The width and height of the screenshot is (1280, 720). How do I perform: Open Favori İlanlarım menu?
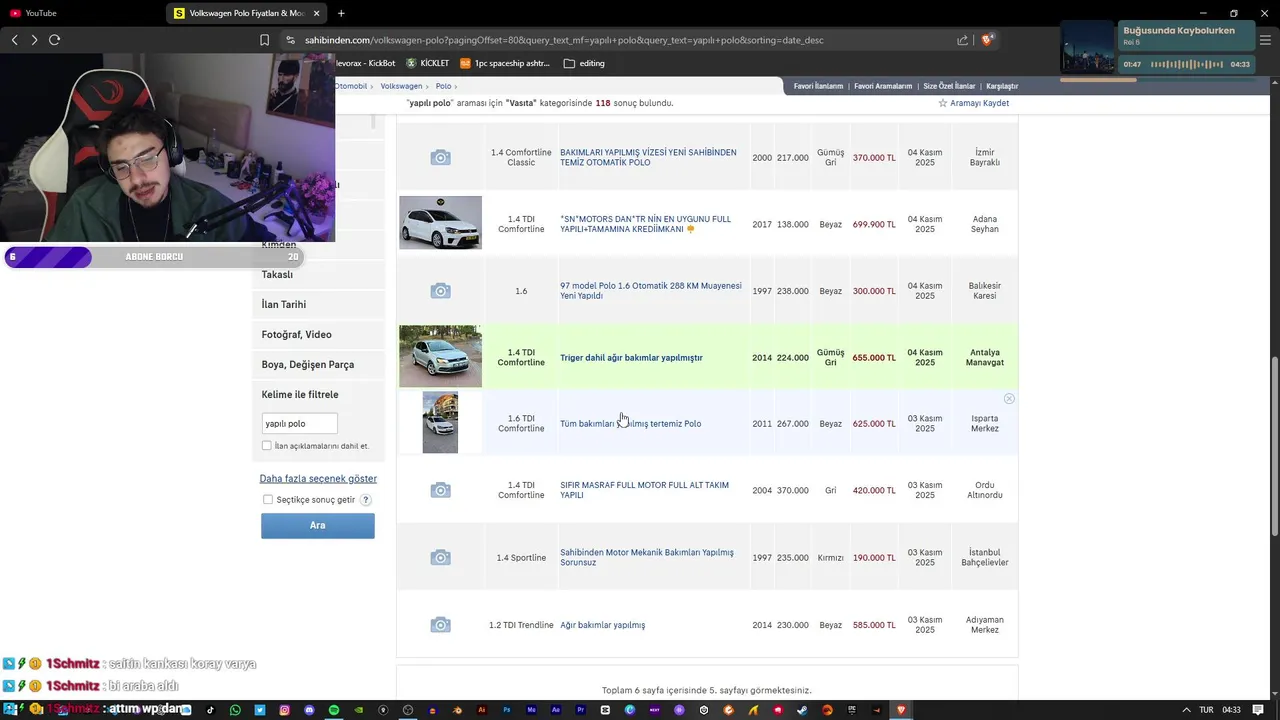click(818, 86)
